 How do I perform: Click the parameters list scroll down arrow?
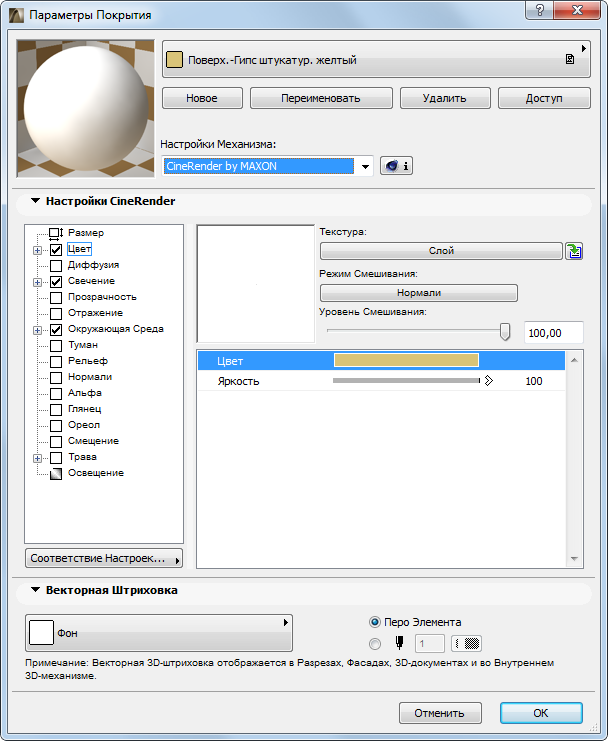574,559
